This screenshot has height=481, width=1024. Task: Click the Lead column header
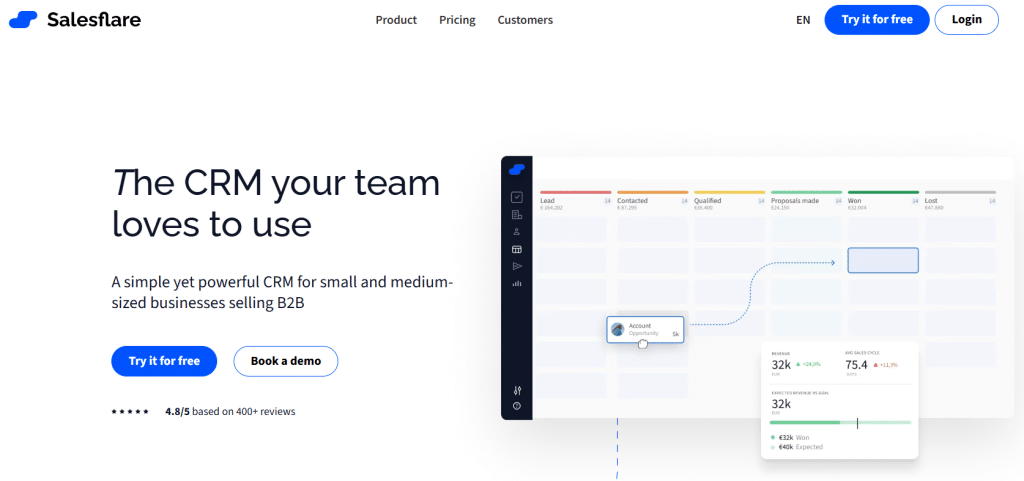click(576, 201)
